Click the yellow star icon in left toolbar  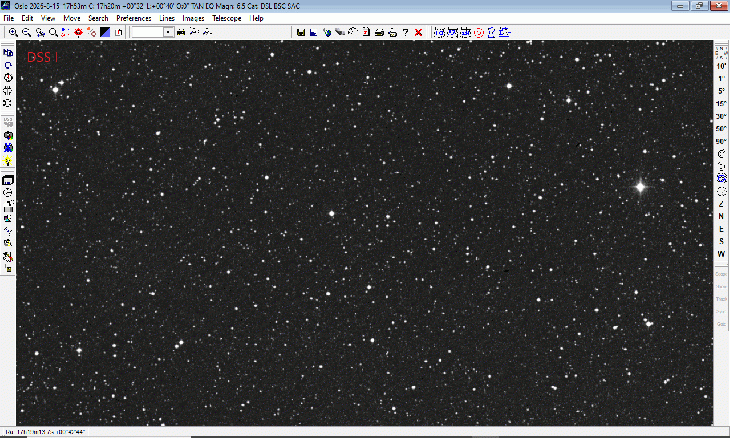point(8,161)
